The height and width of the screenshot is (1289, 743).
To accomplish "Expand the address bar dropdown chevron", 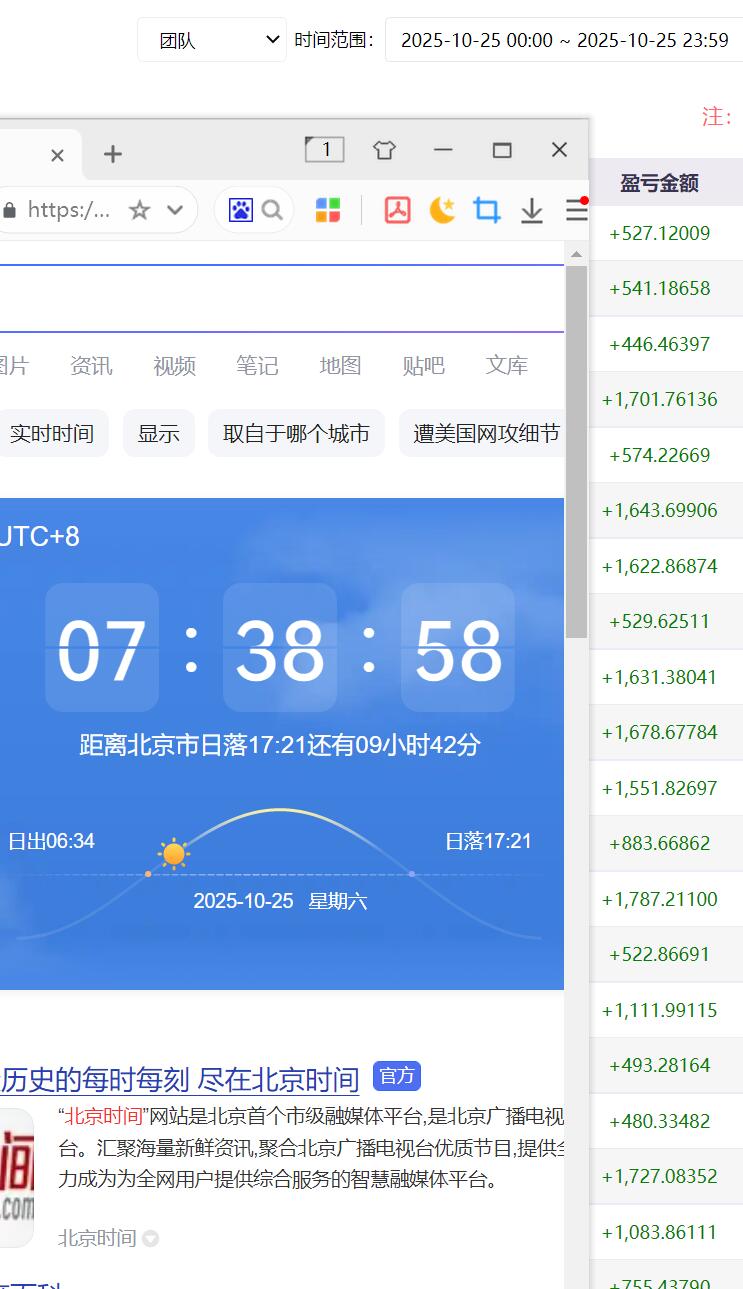I will pos(175,210).
